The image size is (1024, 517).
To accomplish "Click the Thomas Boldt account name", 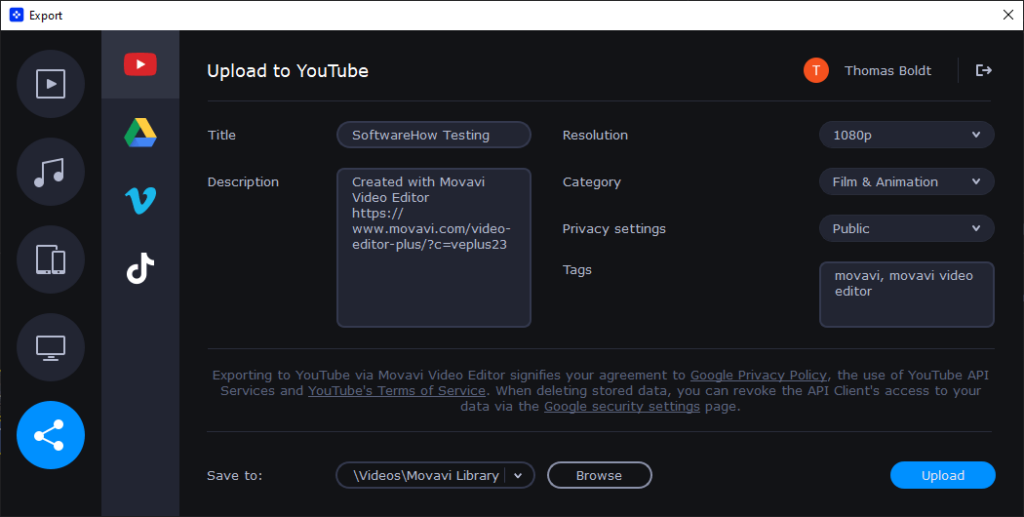I will tap(888, 70).
